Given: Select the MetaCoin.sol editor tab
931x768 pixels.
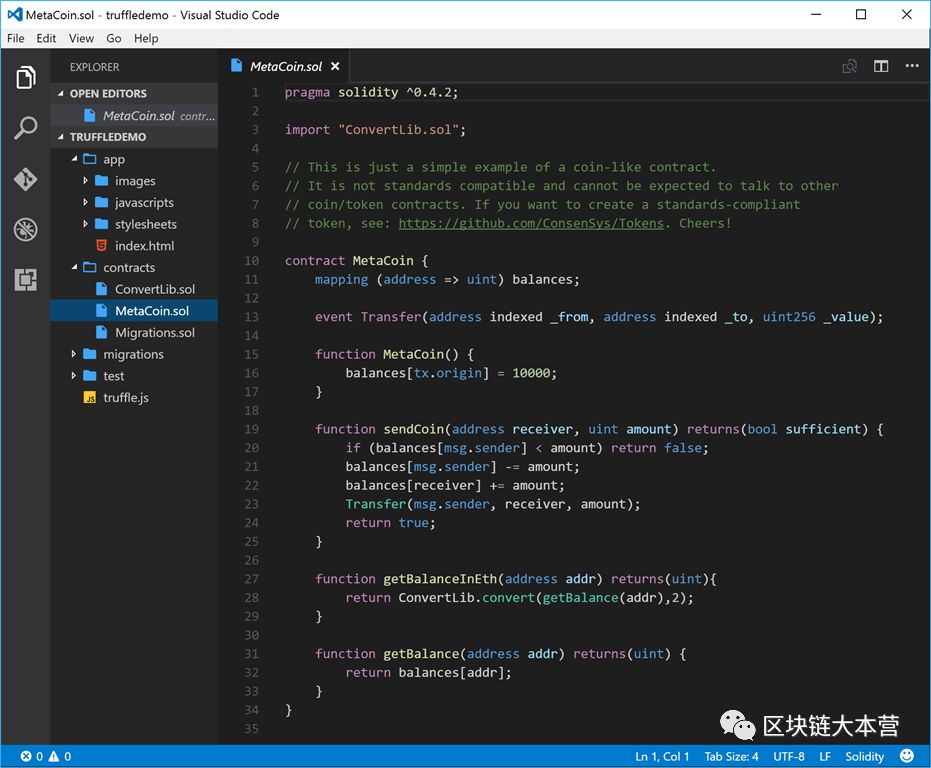Looking at the screenshot, I should click(286, 66).
